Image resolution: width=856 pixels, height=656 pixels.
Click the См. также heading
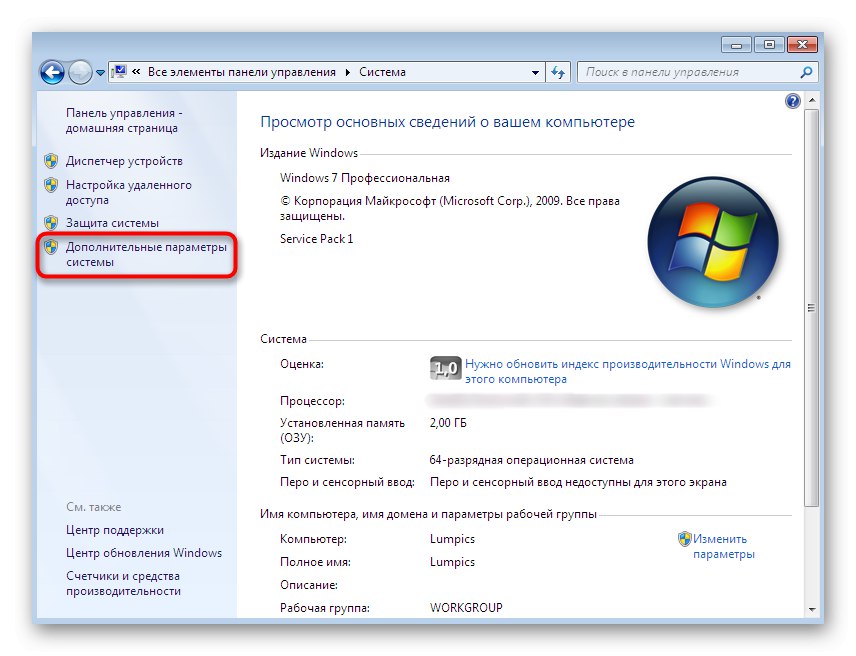tap(93, 507)
